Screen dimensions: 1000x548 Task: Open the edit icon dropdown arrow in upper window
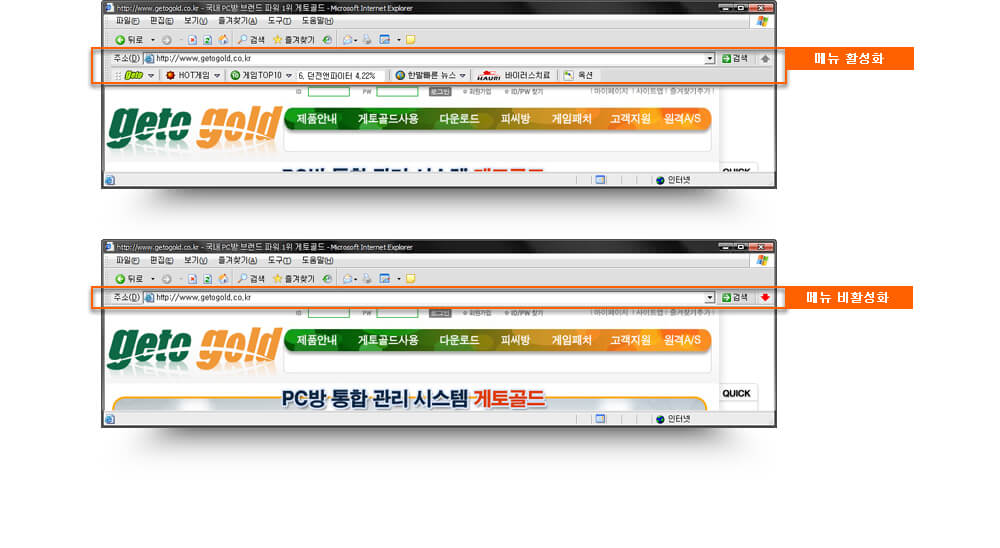point(399,40)
